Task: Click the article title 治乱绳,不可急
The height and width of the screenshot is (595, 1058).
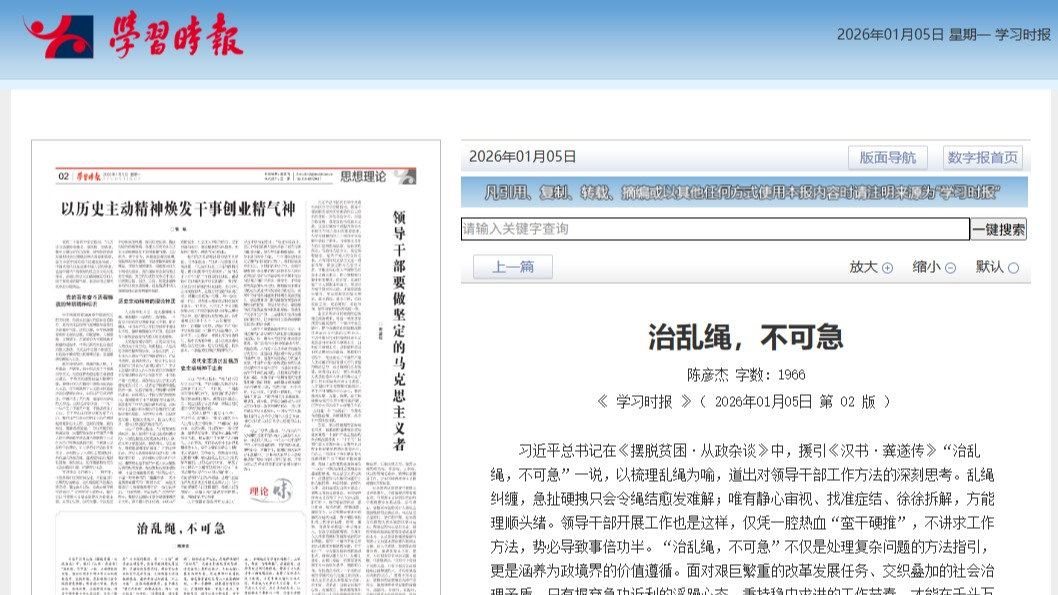Action: click(745, 337)
